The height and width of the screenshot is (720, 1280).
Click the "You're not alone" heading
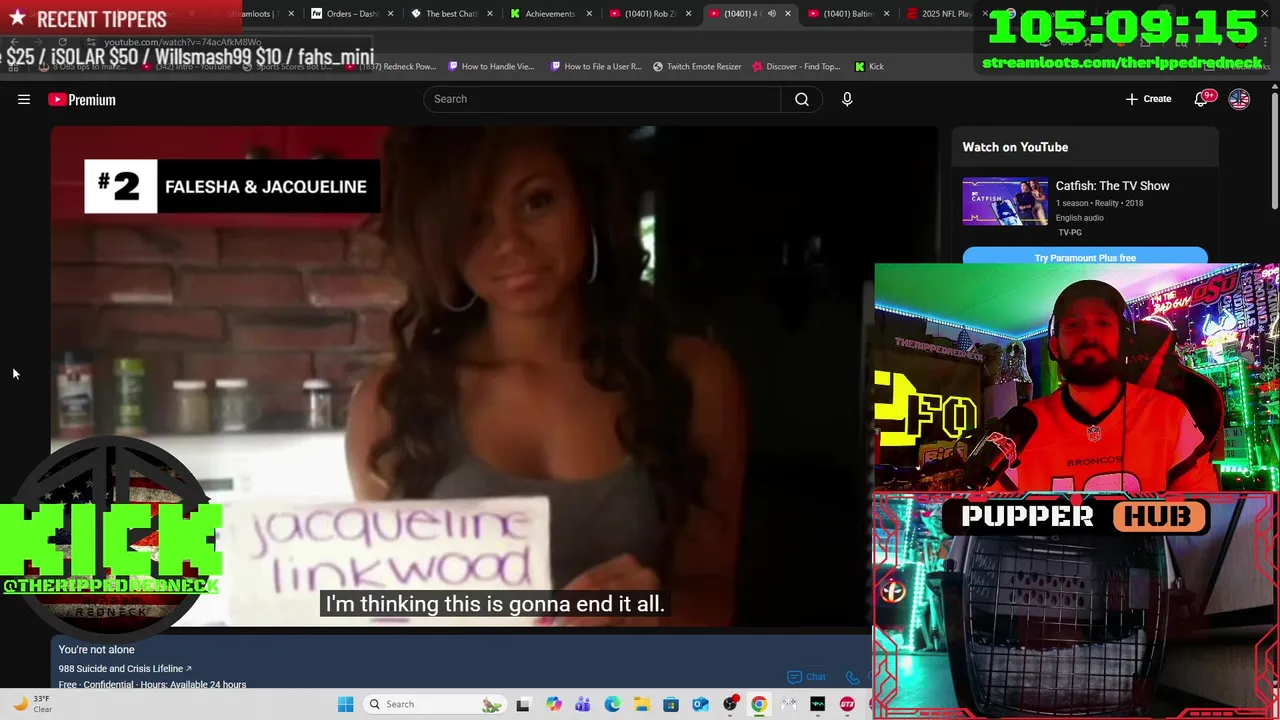(96, 649)
